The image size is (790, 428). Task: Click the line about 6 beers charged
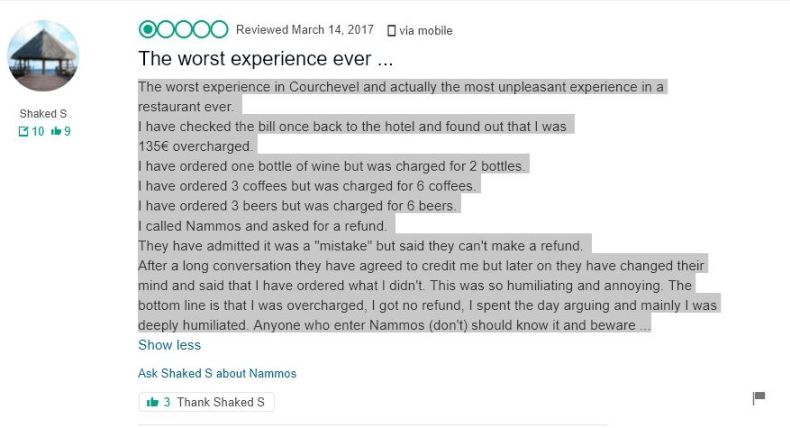pos(297,206)
